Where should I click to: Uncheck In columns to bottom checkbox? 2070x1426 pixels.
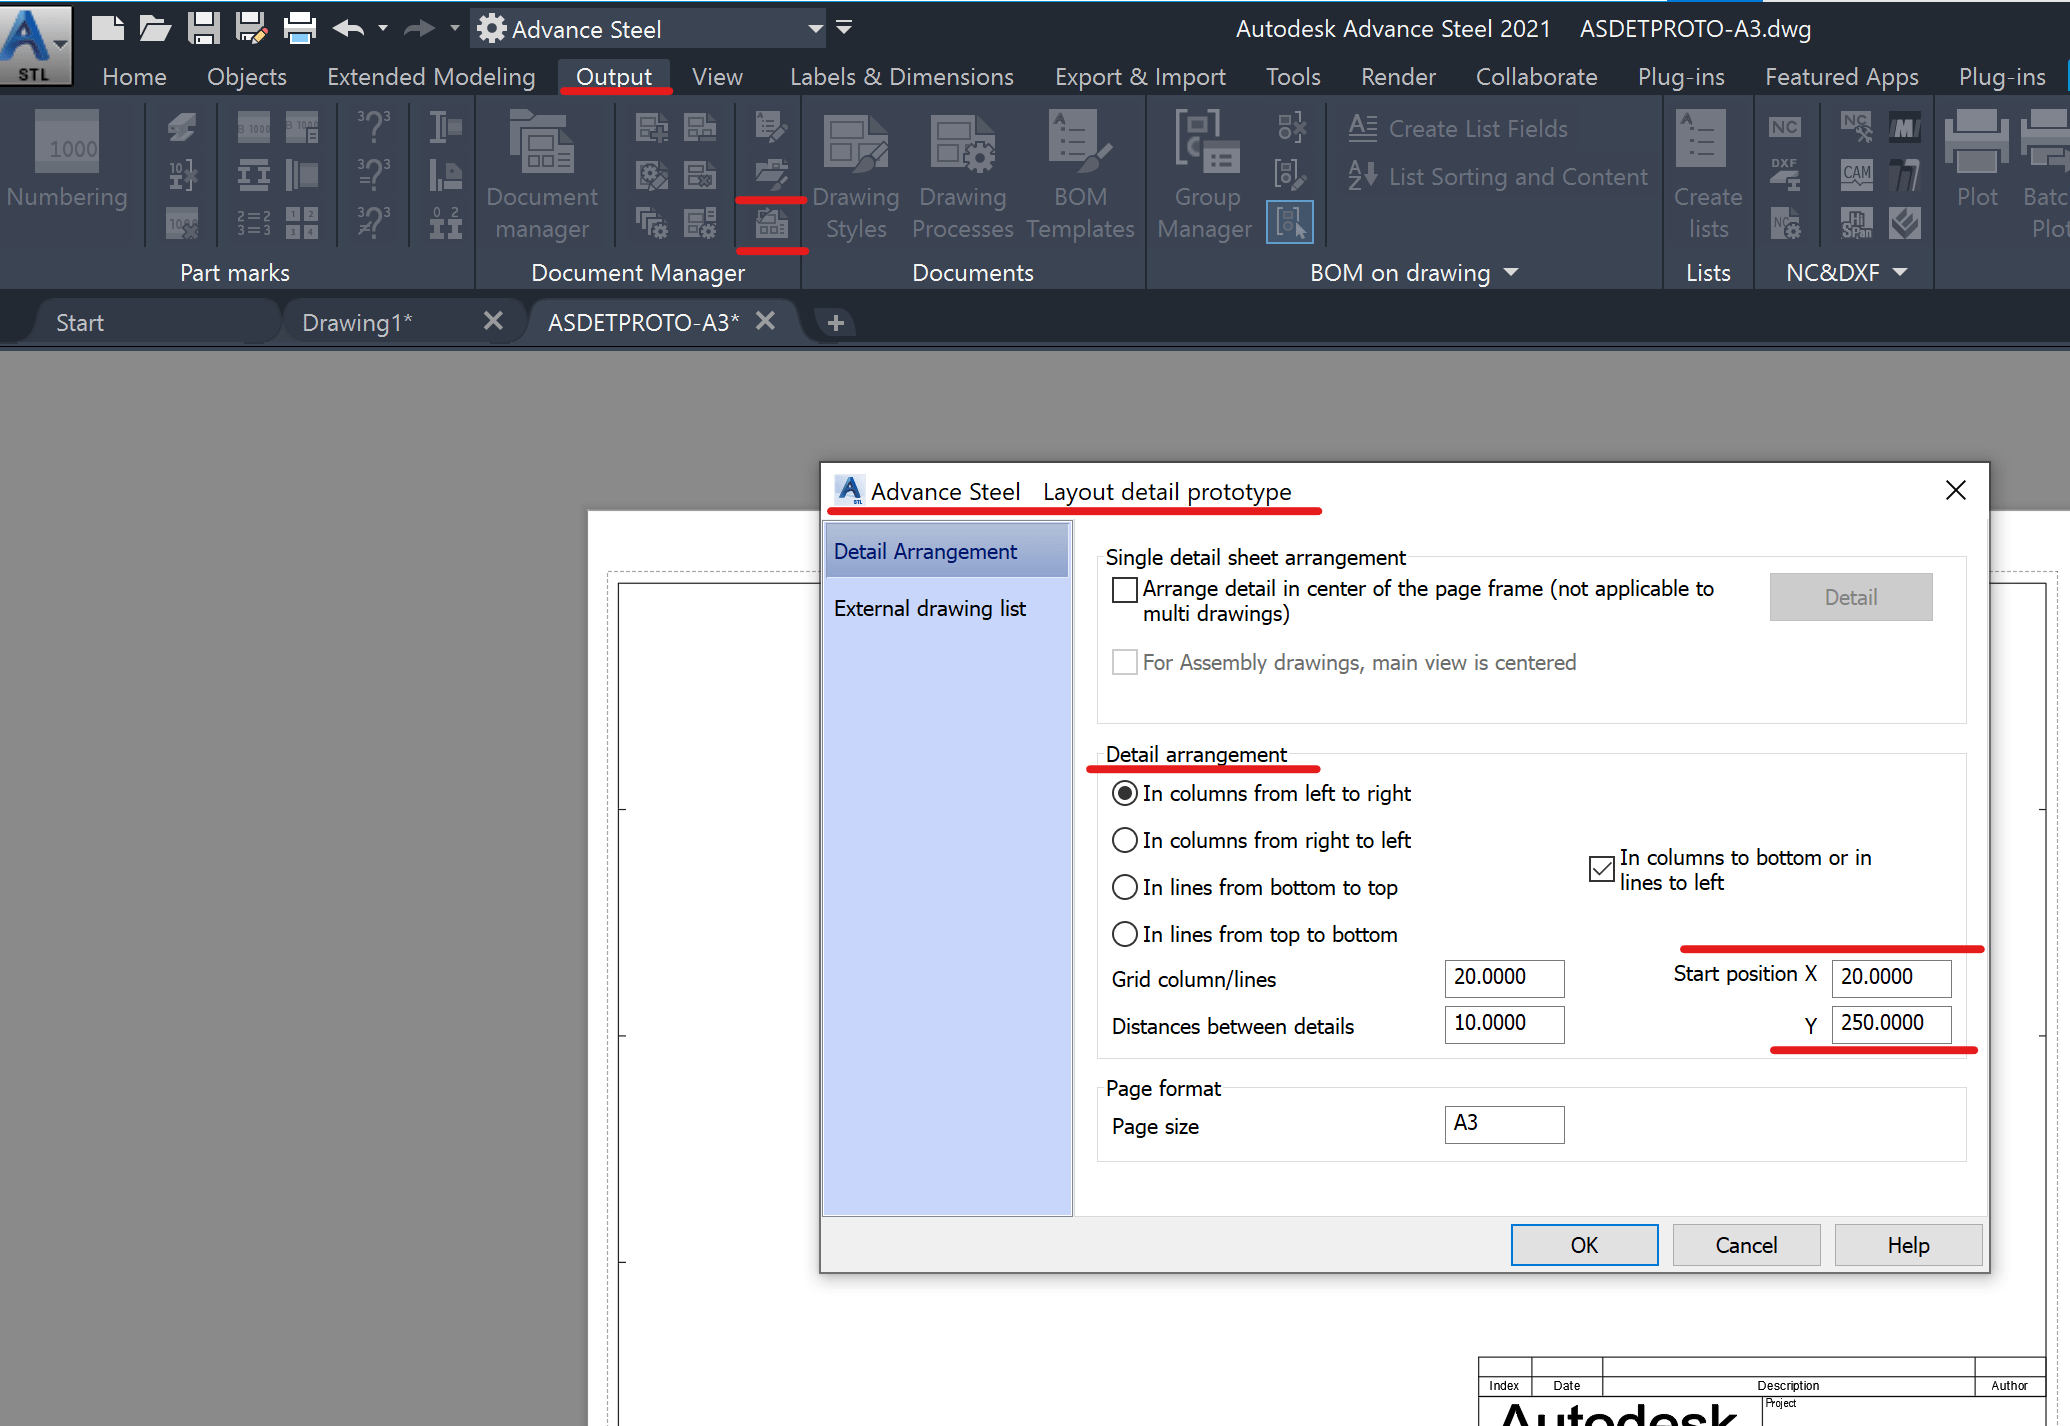[1601, 869]
